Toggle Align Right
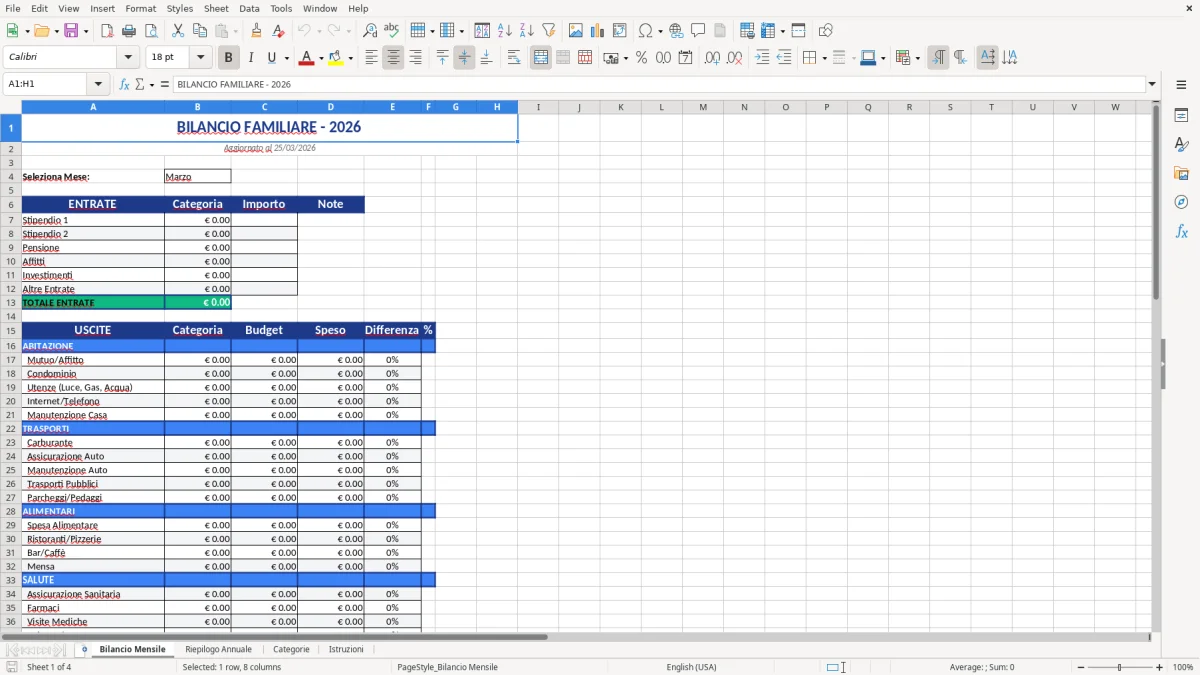Screen dimensions: 1200x675 point(415,58)
